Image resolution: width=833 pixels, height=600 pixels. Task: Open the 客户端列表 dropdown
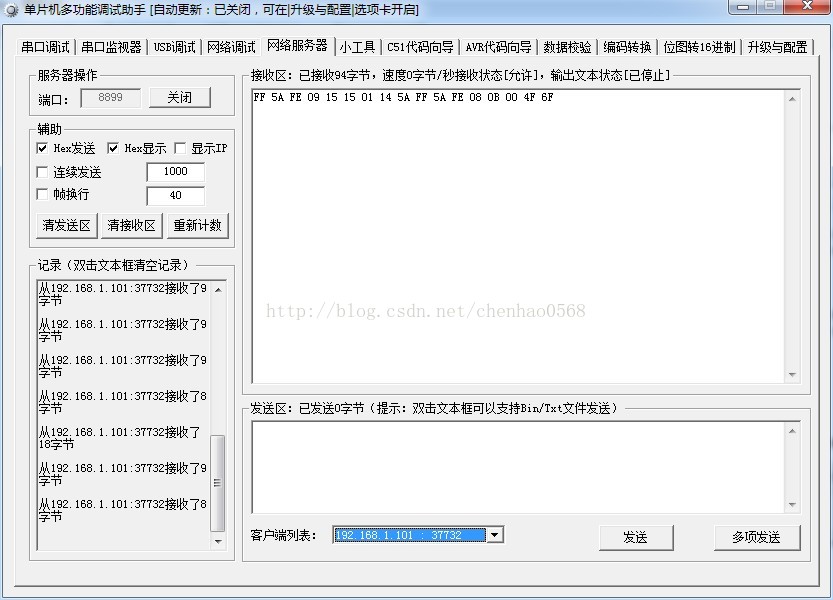(494, 535)
